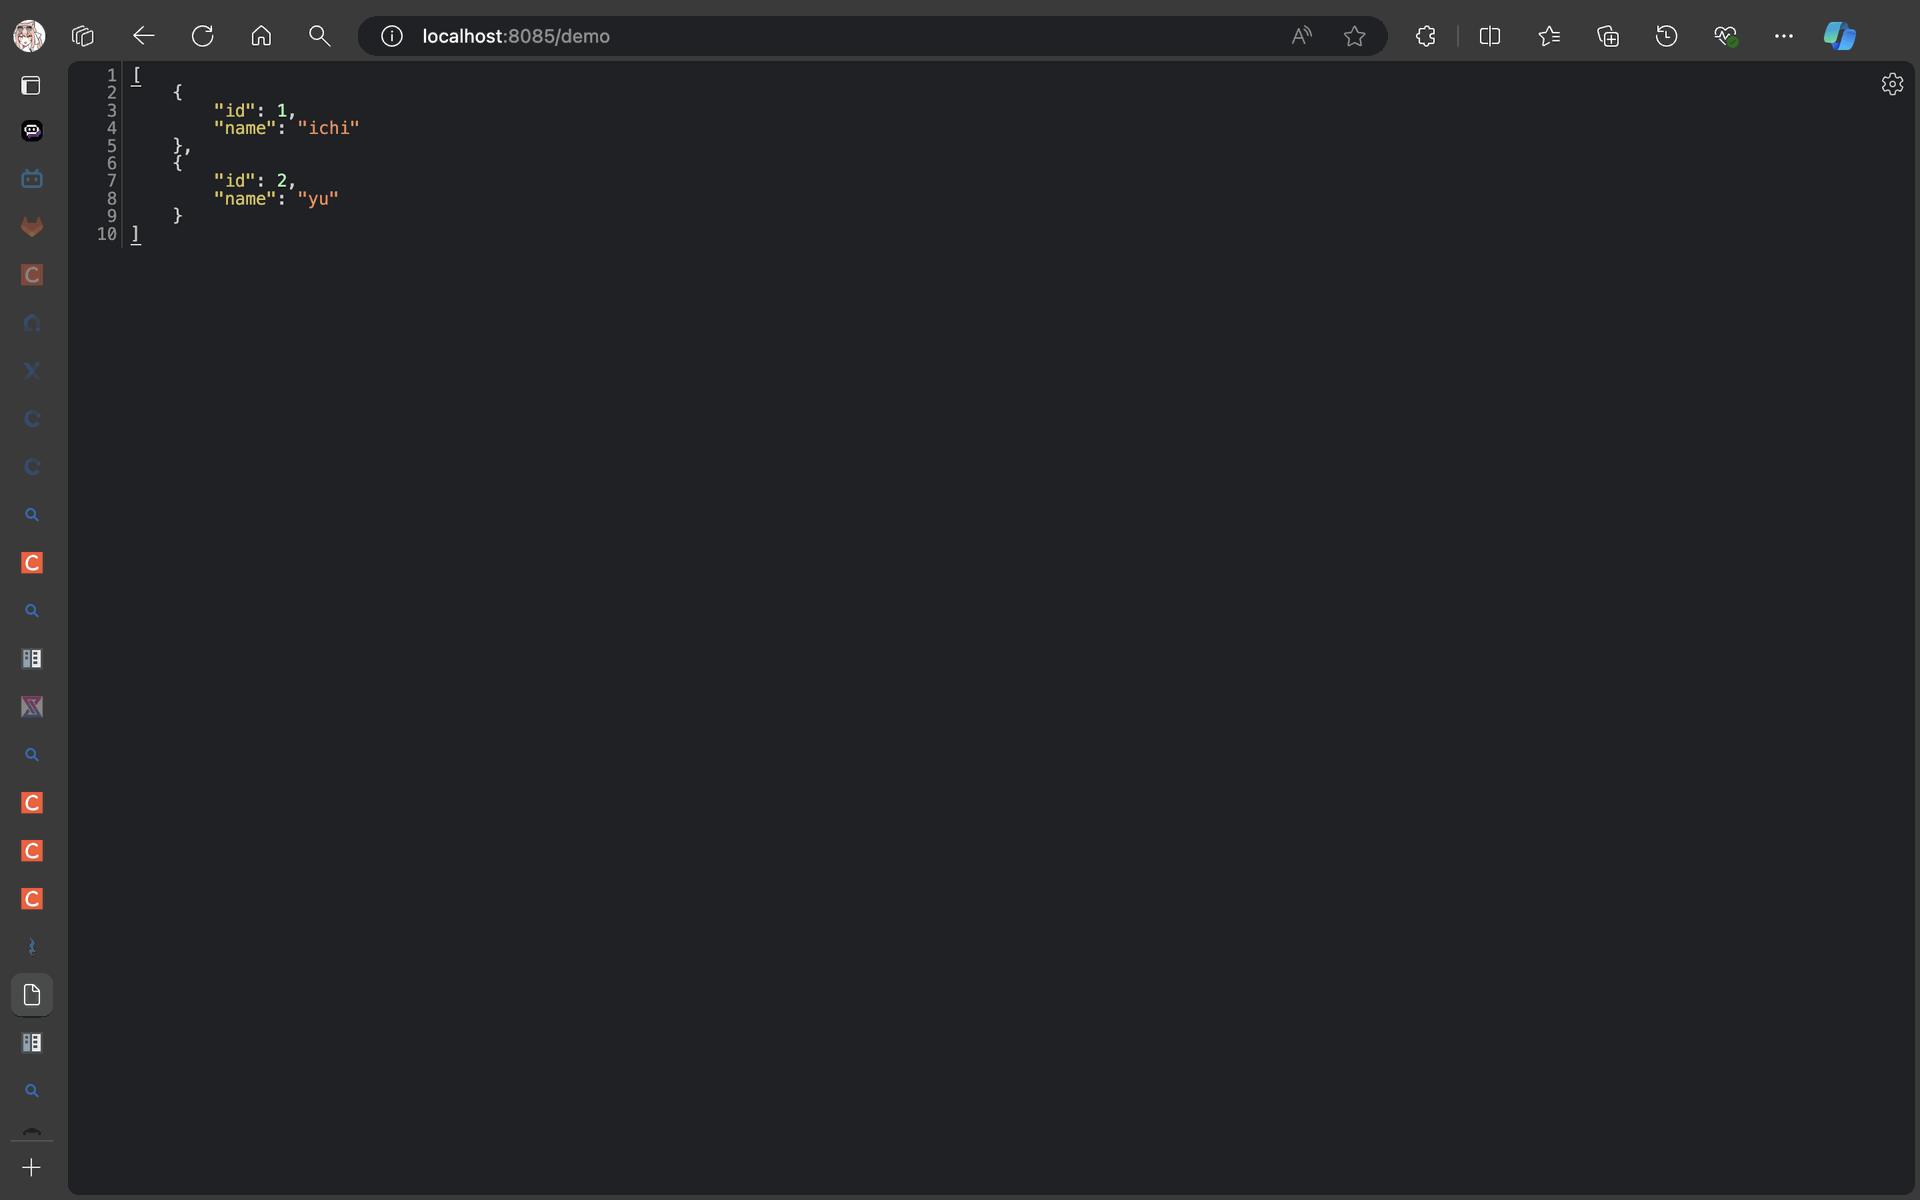Open the Extensions puzzle icon
The width and height of the screenshot is (1920, 1200).
point(1426,36)
